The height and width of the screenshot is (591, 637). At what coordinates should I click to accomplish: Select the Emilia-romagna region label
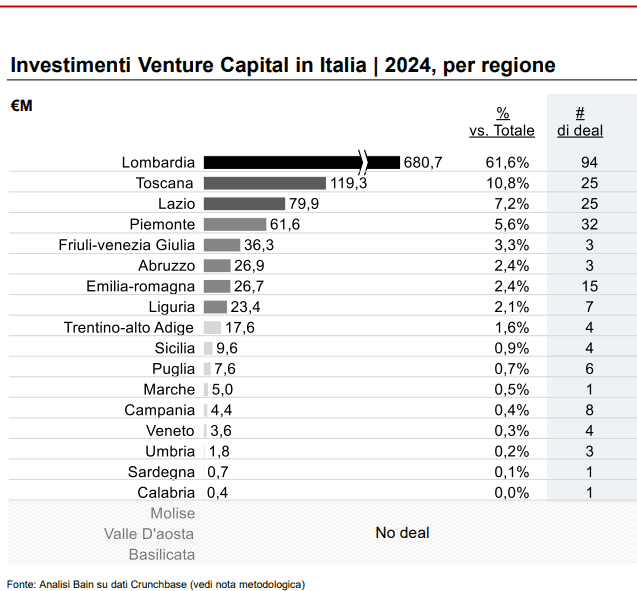click(141, 286)
